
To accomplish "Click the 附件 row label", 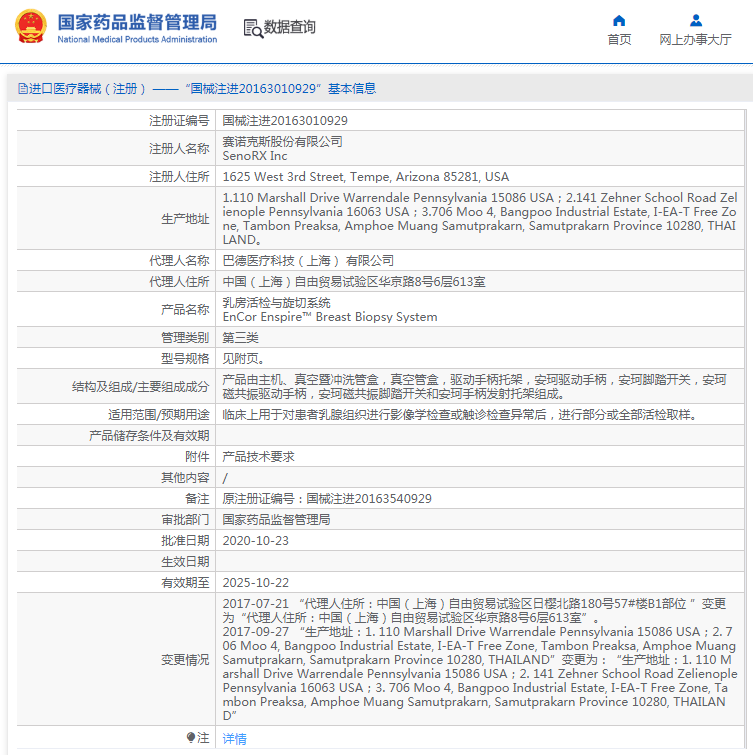I will [197, 456].
